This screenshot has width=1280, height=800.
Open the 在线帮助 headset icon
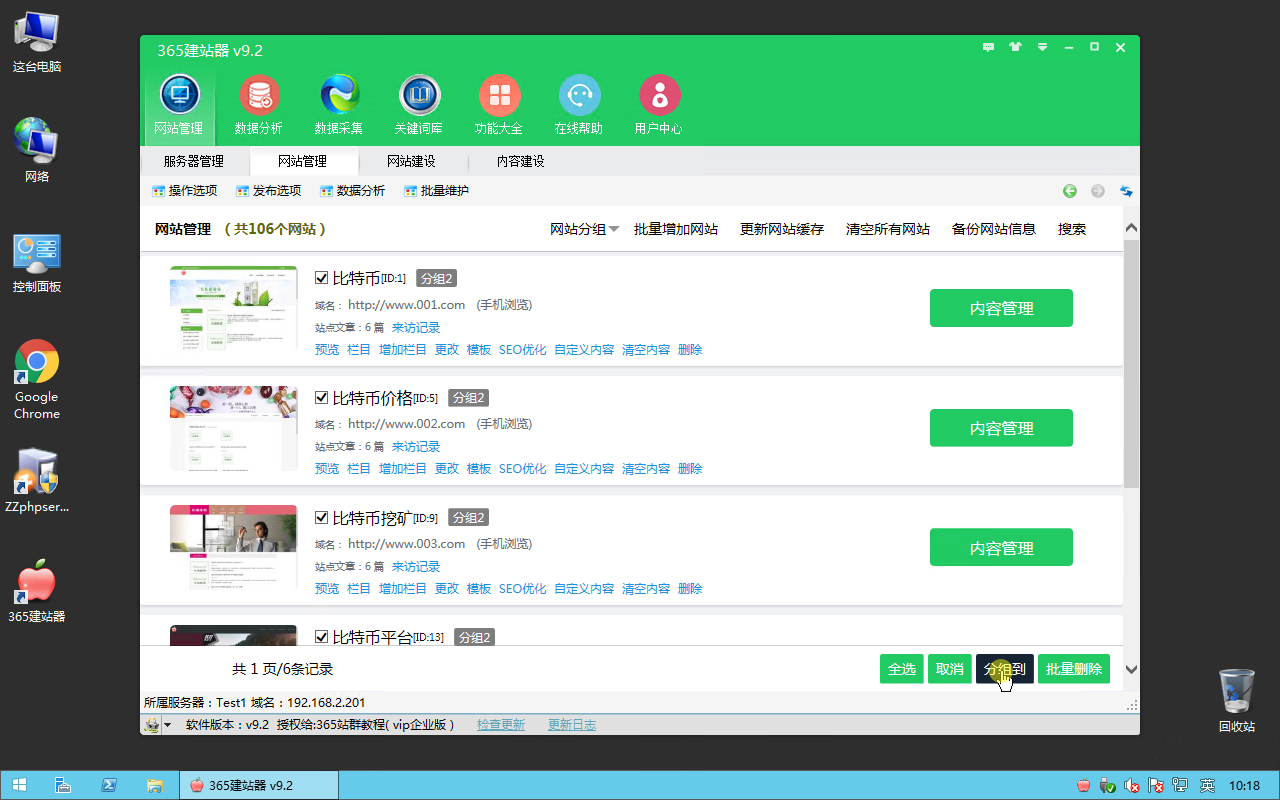click(x=579, y=104)
